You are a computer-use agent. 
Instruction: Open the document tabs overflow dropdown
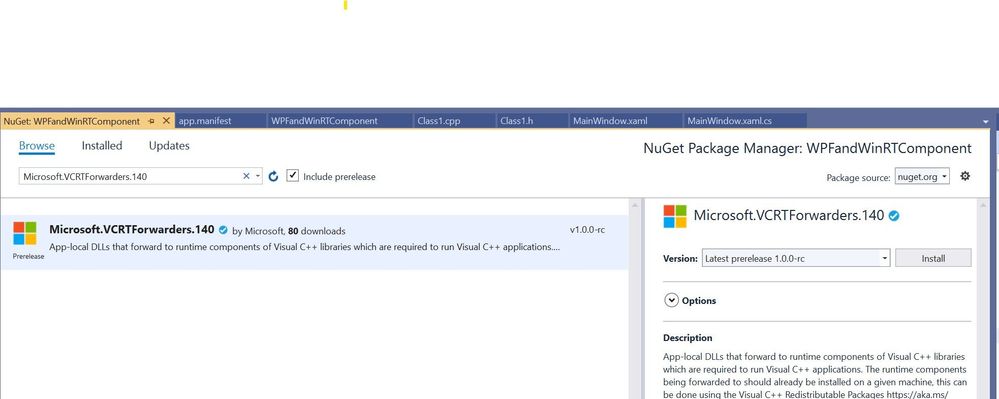[986, 121]
